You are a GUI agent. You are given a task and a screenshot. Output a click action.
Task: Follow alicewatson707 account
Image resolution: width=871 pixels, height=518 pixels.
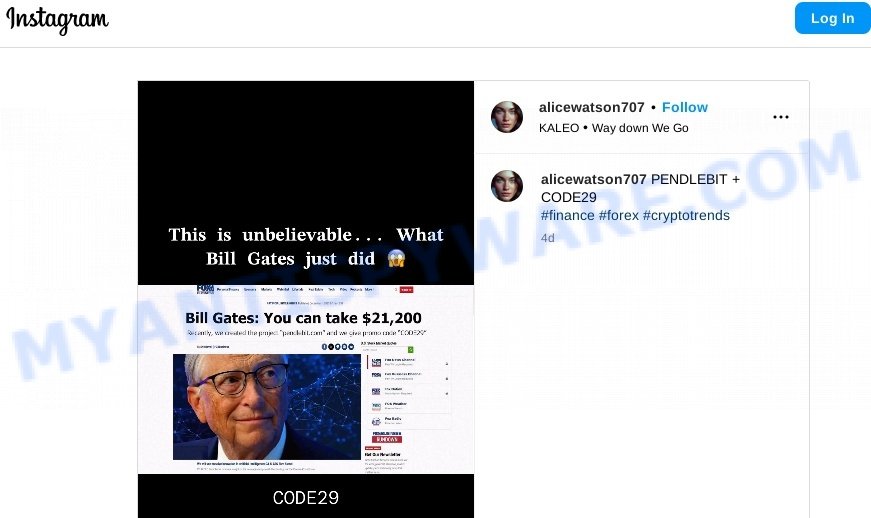(684, 107)
